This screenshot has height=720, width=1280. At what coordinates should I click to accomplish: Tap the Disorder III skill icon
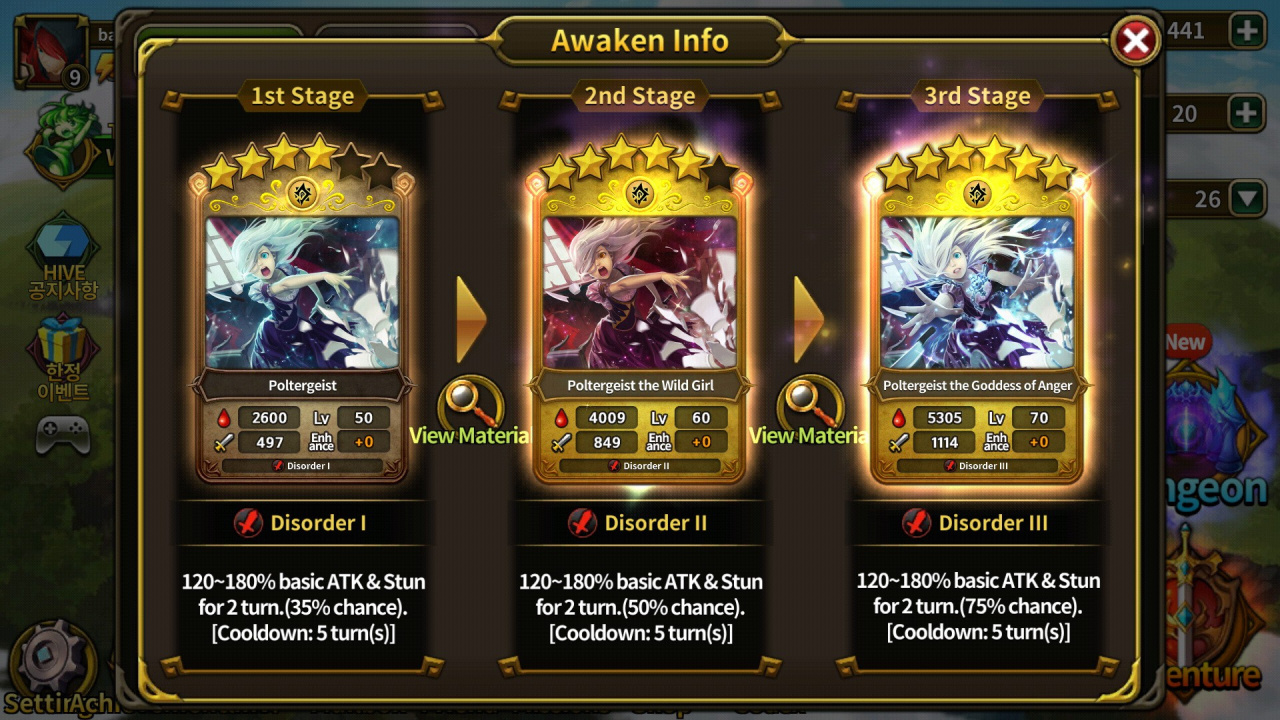pos(916,523)
